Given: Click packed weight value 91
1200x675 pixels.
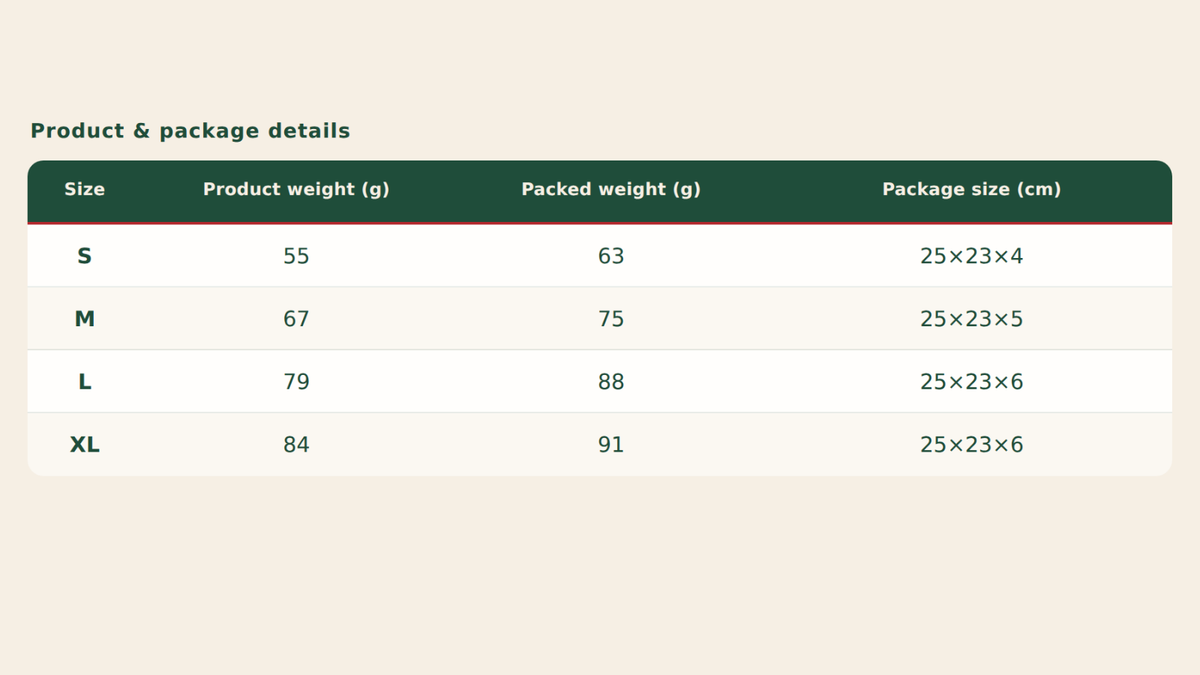Looking at the screenshot, I should [x=611, y=445].
